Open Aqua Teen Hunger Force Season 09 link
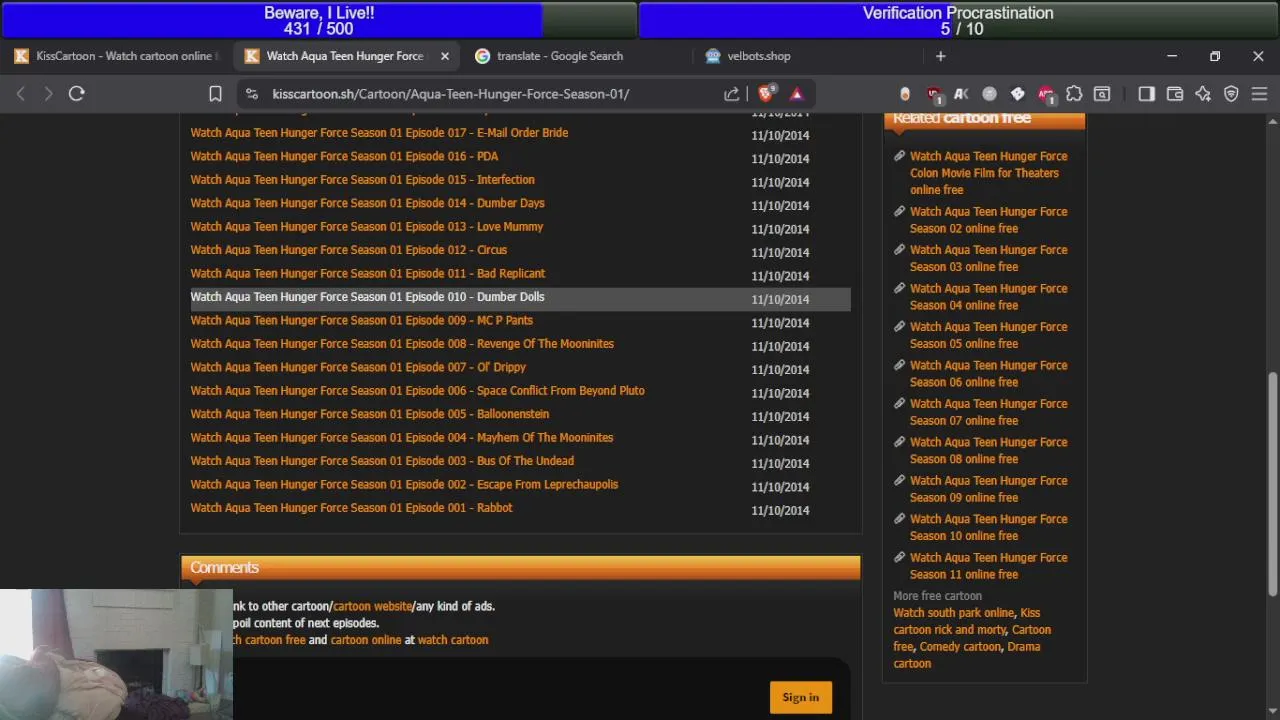1280x720 pixels. [988, 489]
